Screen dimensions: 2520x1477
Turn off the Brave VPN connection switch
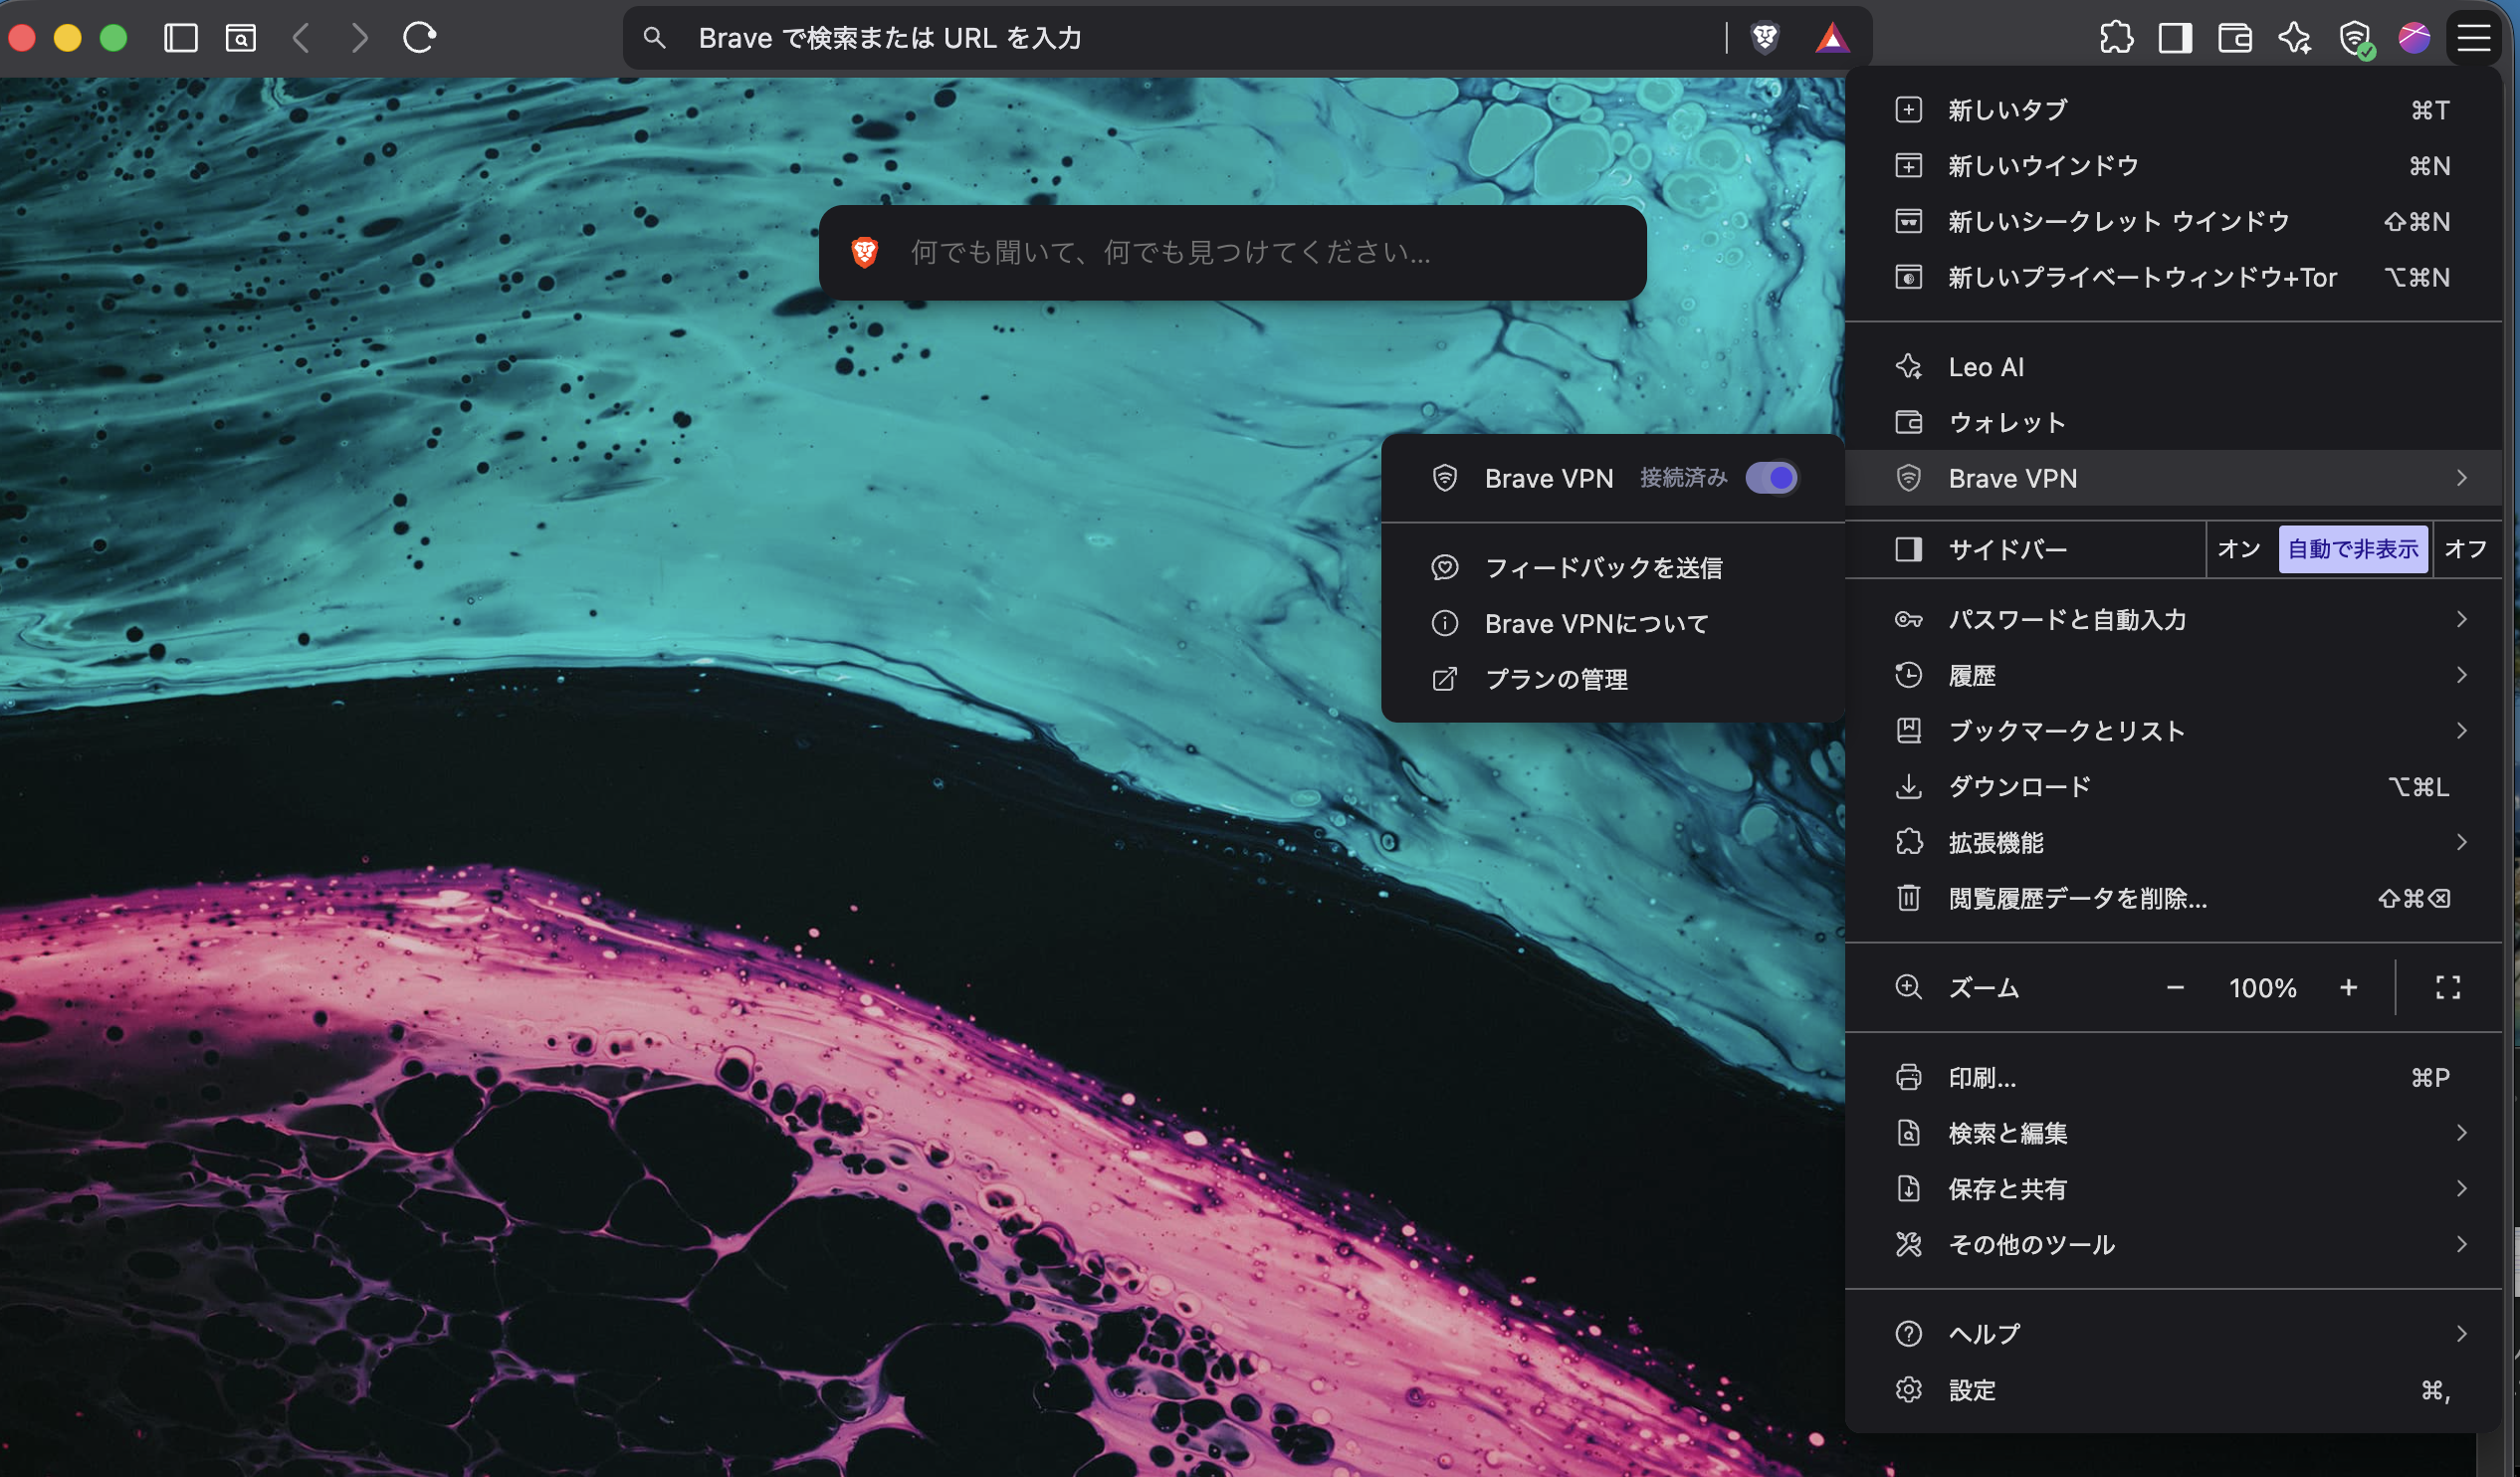[x=1772, y=478]
